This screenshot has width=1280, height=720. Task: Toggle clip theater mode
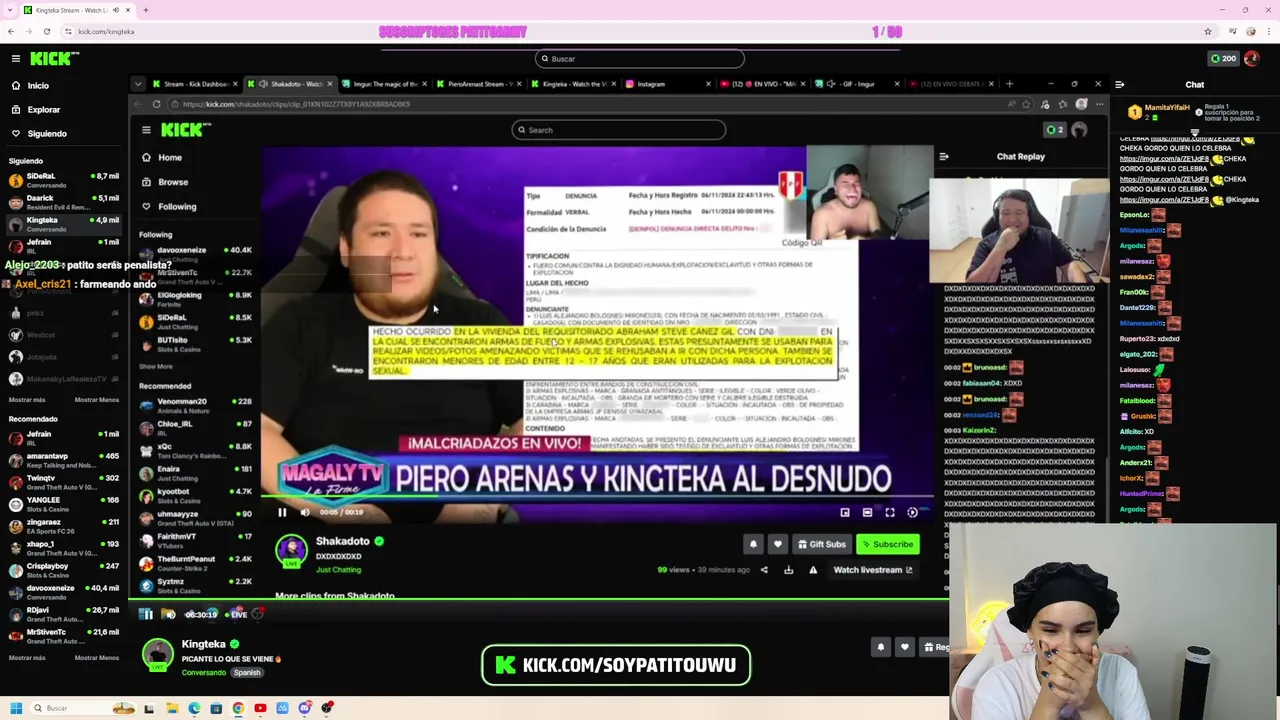(867, 513)
